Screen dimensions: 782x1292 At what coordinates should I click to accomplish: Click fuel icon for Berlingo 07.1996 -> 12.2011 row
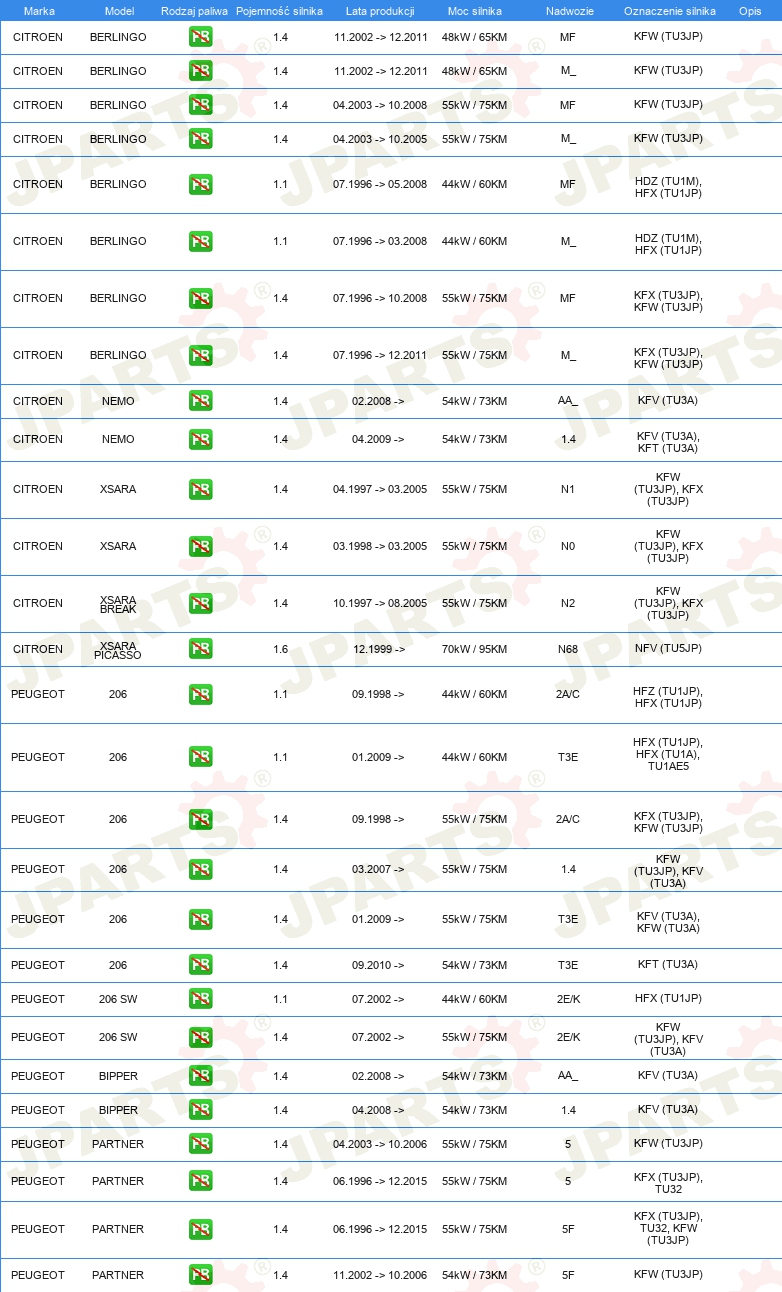(x=200, y=355)
